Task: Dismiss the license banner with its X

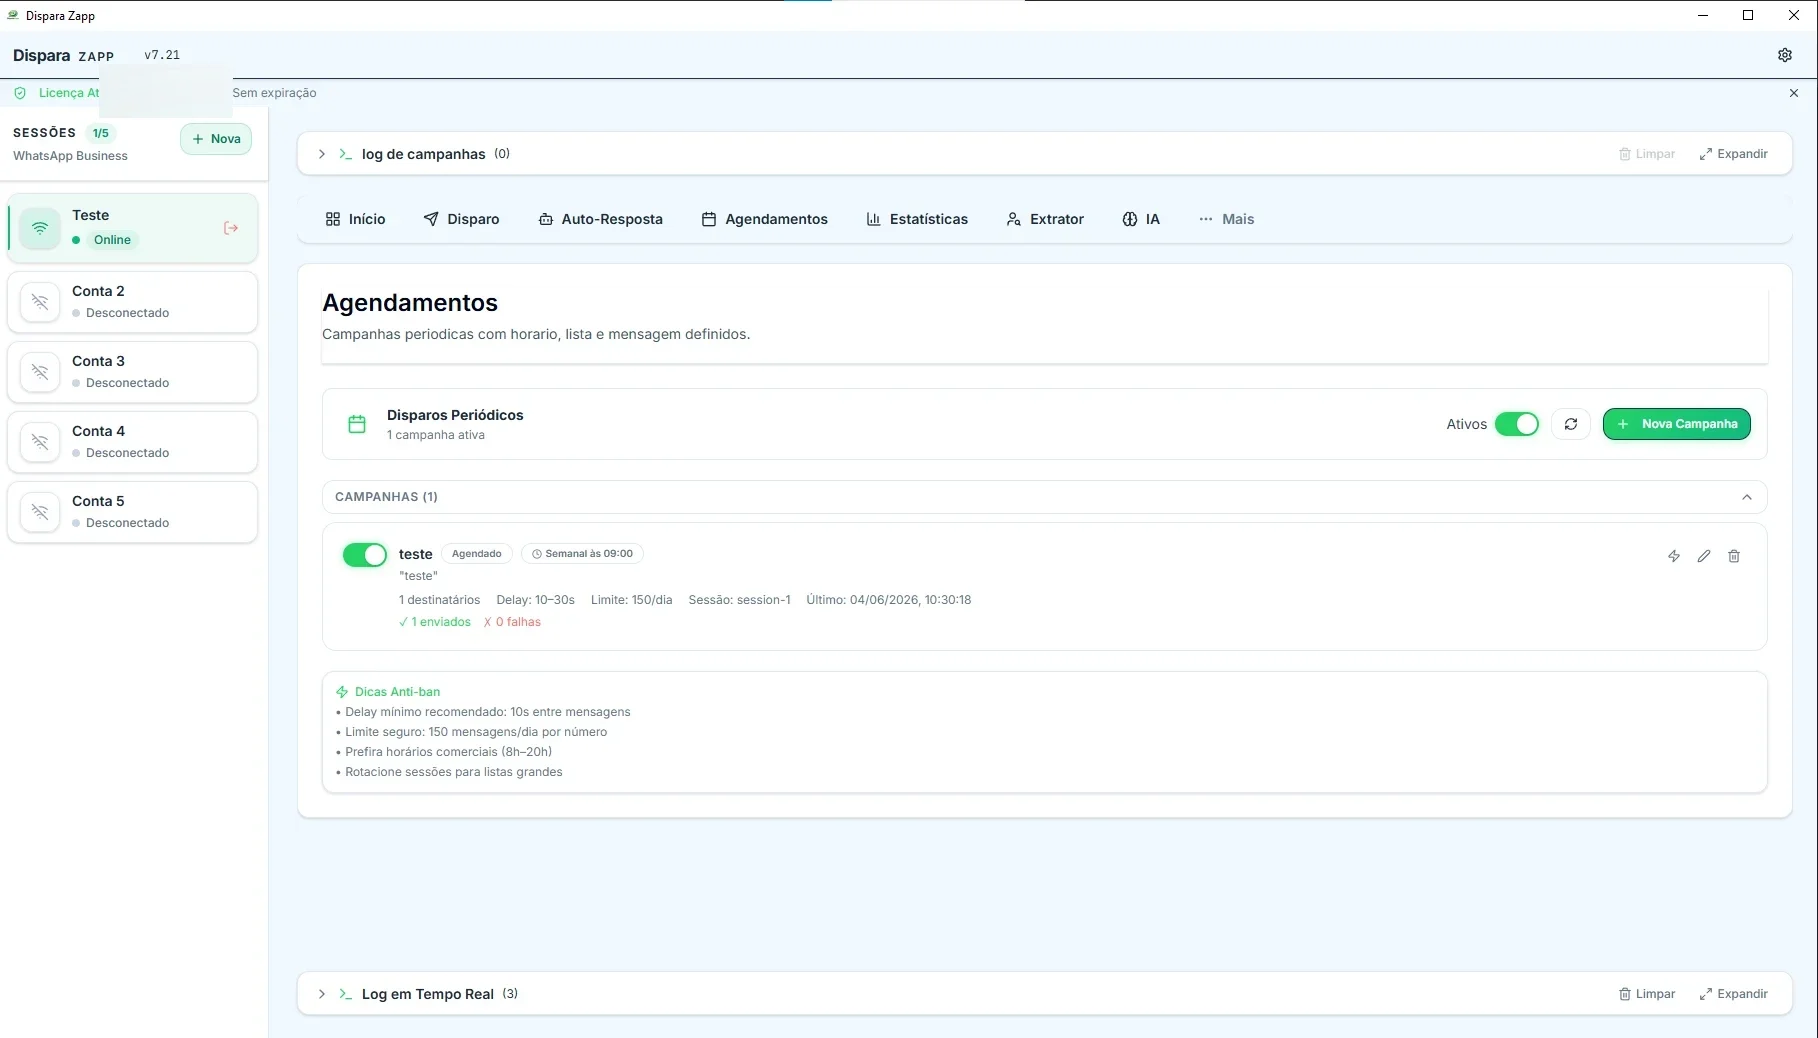Action: (x=1794, y=93)
